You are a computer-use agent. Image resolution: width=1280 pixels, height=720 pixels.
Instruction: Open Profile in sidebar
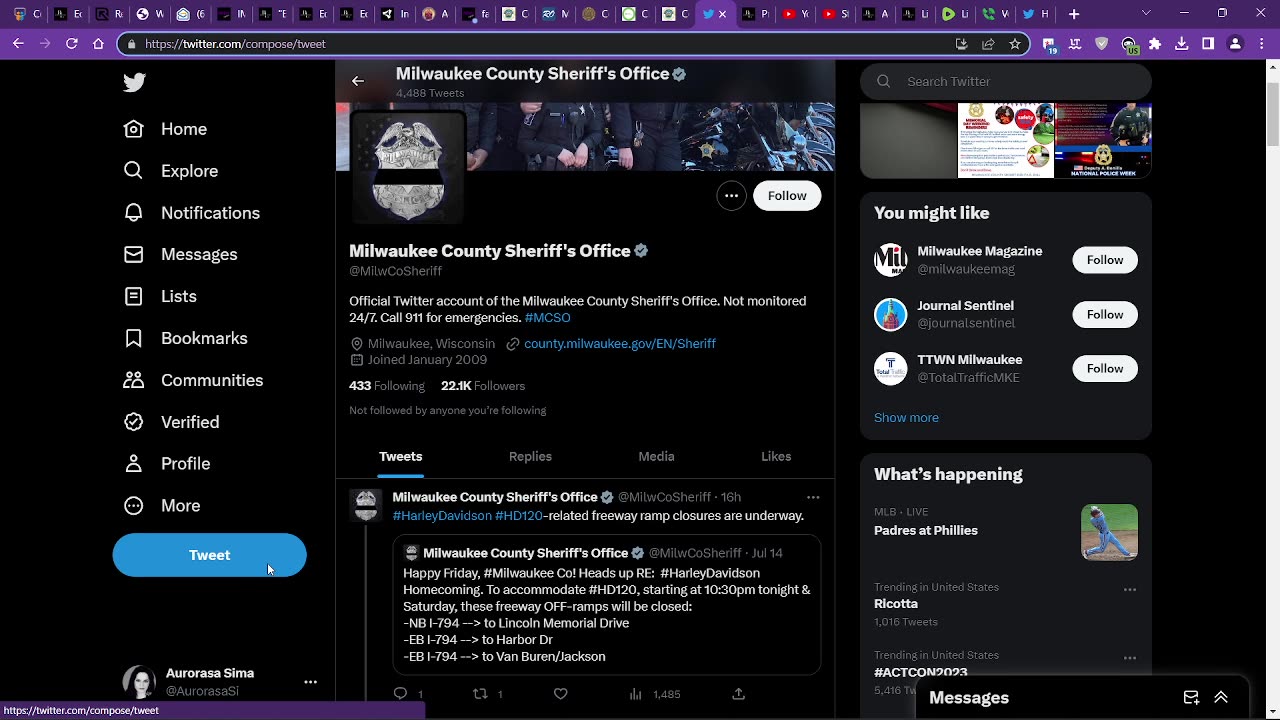(x=166, y=464)
